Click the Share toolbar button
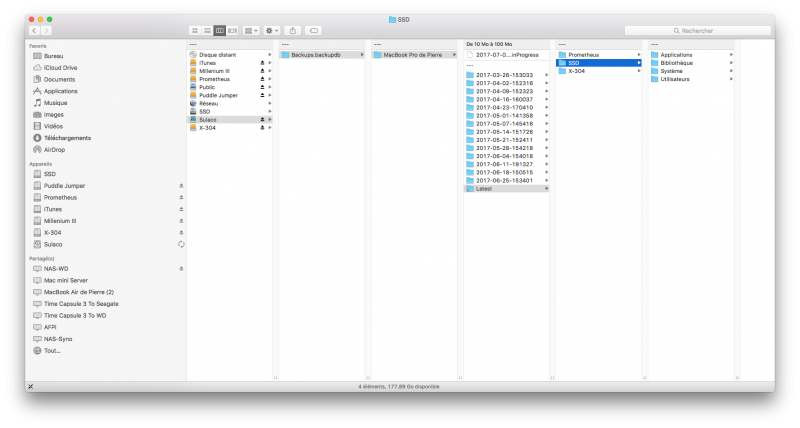Image resolution: width=800 pixels, height=428 pixels. tap(293, 31)
